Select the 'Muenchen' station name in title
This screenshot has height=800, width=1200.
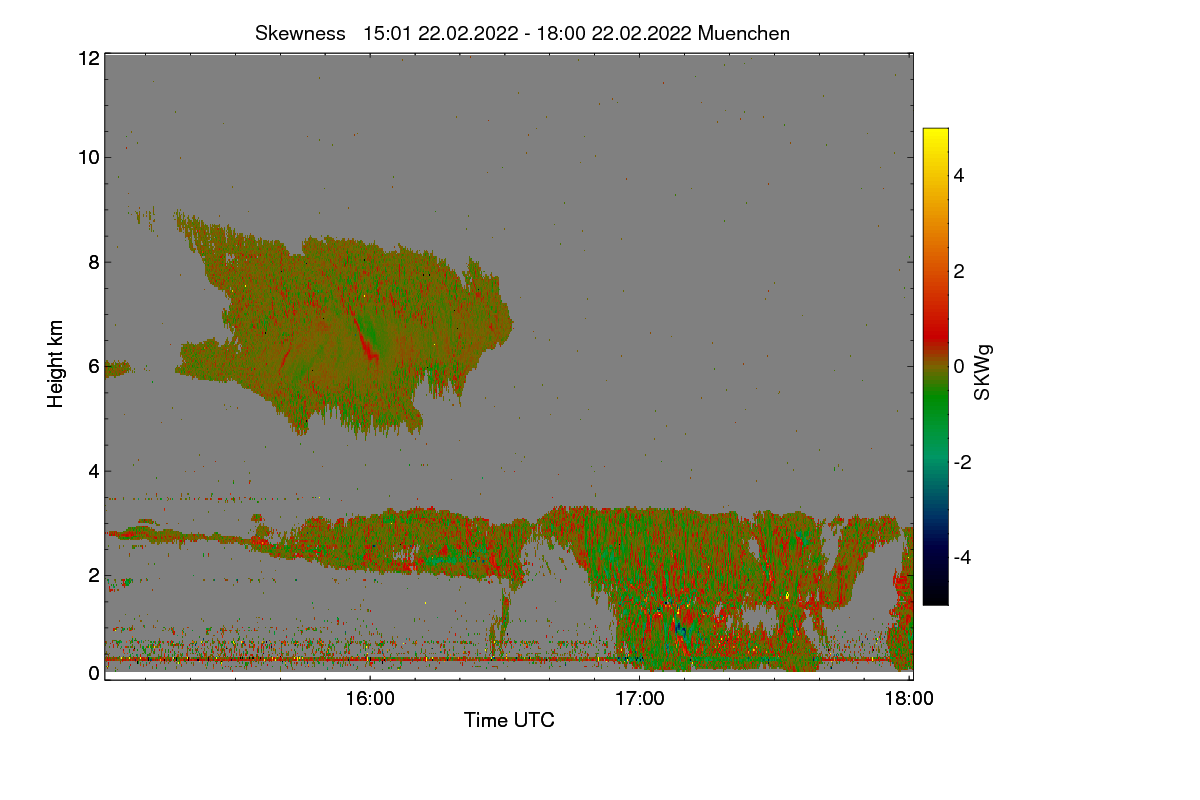pos(744,33)
